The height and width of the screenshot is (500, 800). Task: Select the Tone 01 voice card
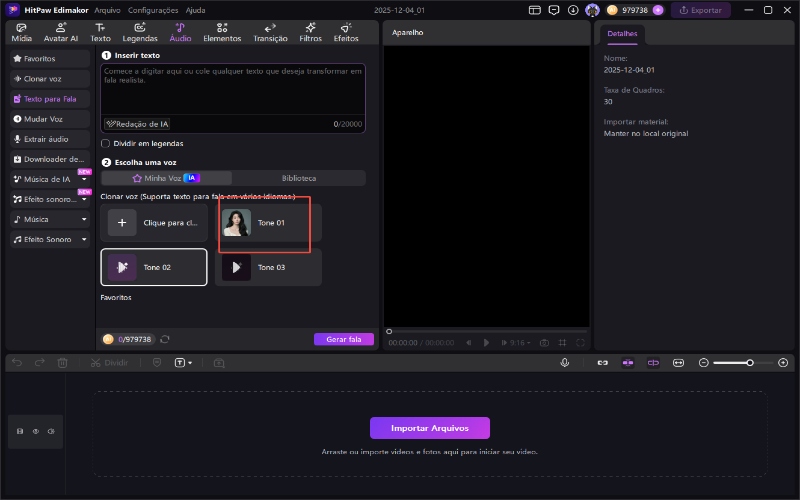268,222
